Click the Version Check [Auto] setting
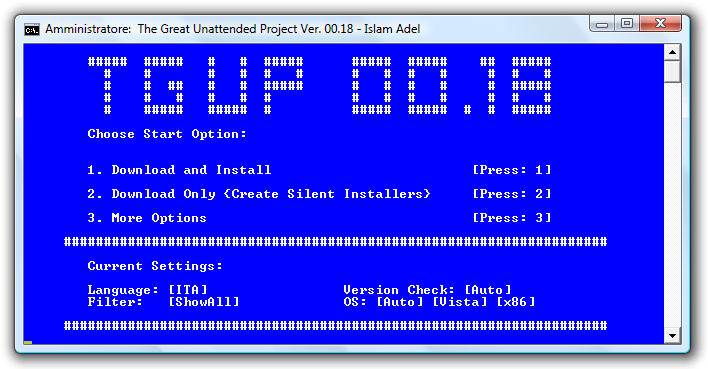 [427, 290]
